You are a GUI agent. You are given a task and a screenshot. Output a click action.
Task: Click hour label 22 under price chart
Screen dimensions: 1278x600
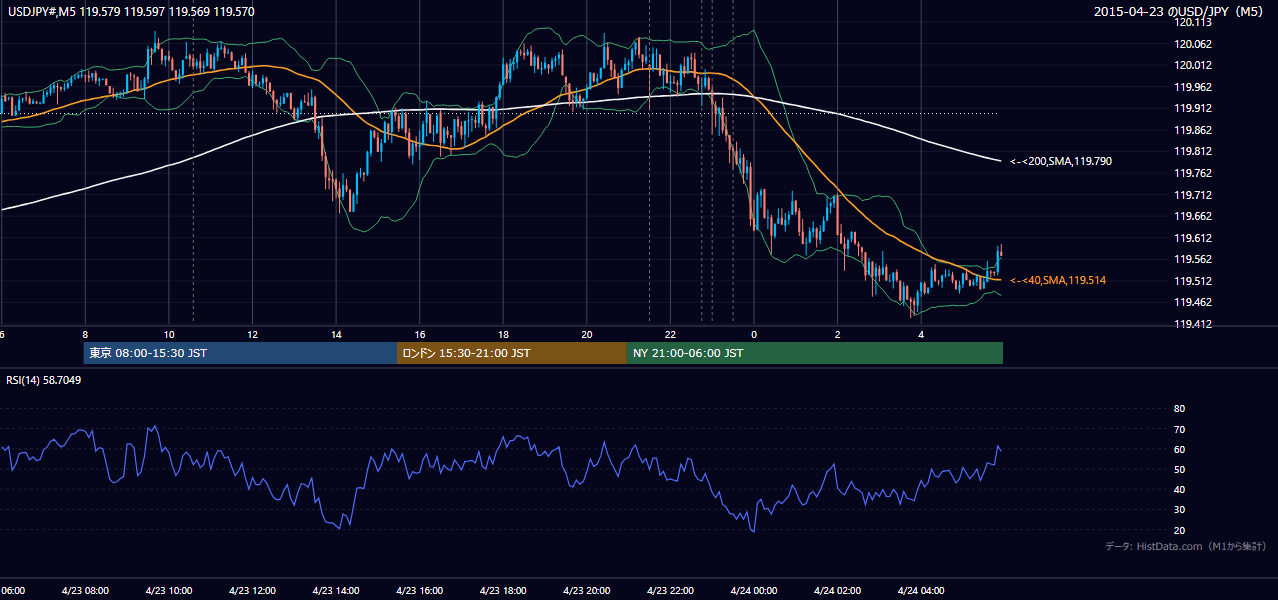coord(670,335)
